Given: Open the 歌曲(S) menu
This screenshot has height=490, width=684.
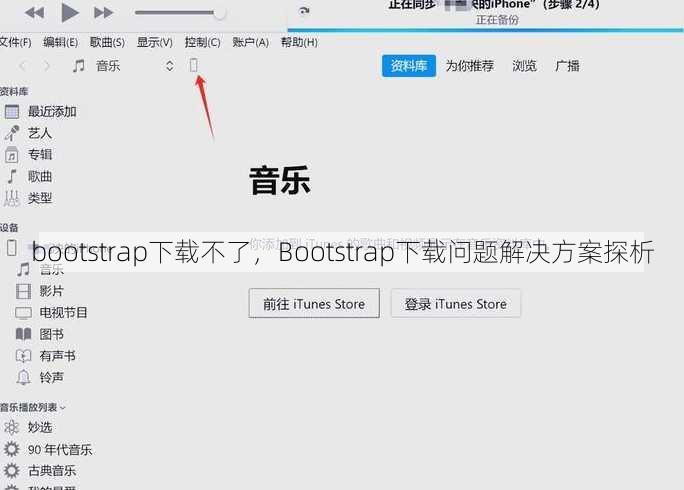Looking at the screenshot, I should click(107, 42).
